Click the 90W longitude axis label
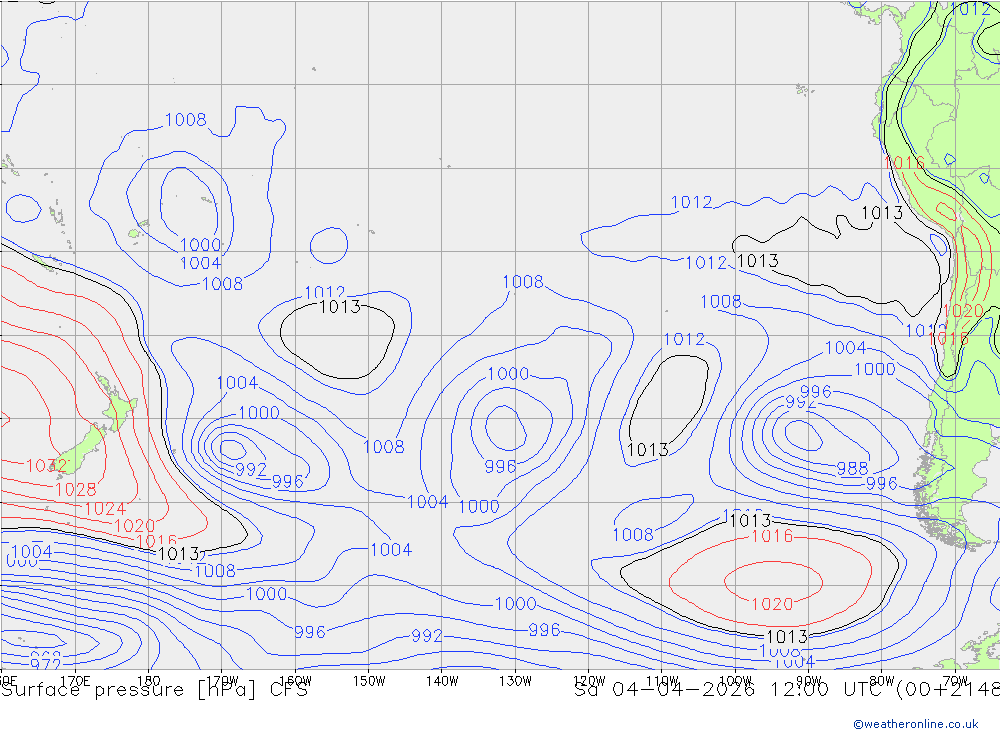This screenshot has width=1000, height=733. pos(809,681)
